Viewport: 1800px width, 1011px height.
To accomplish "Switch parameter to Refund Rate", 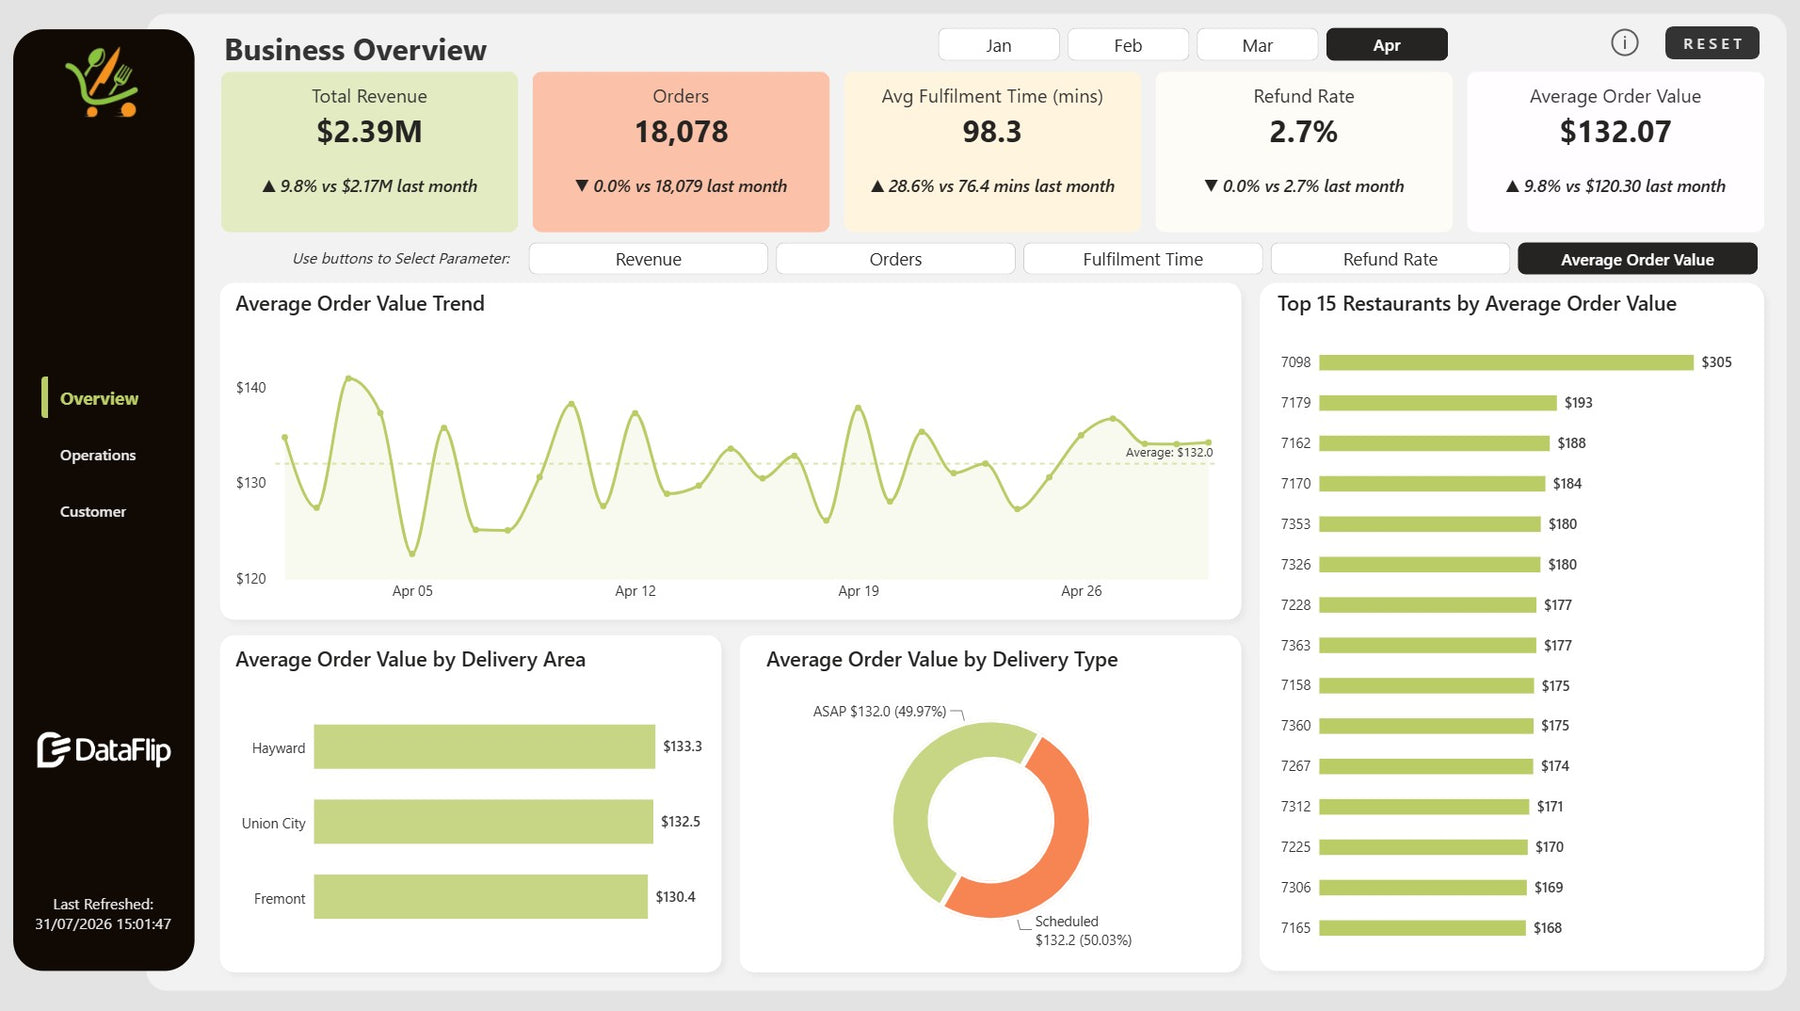I will [1390, 259].
